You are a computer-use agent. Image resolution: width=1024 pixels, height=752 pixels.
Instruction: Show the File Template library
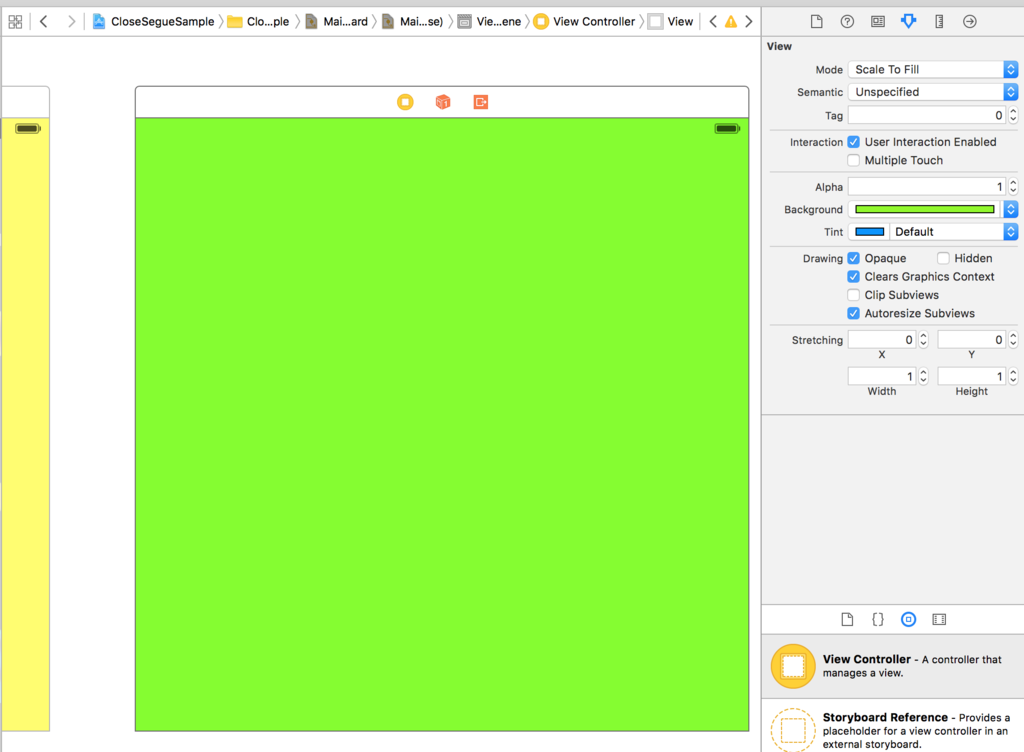tap(847, 619)
